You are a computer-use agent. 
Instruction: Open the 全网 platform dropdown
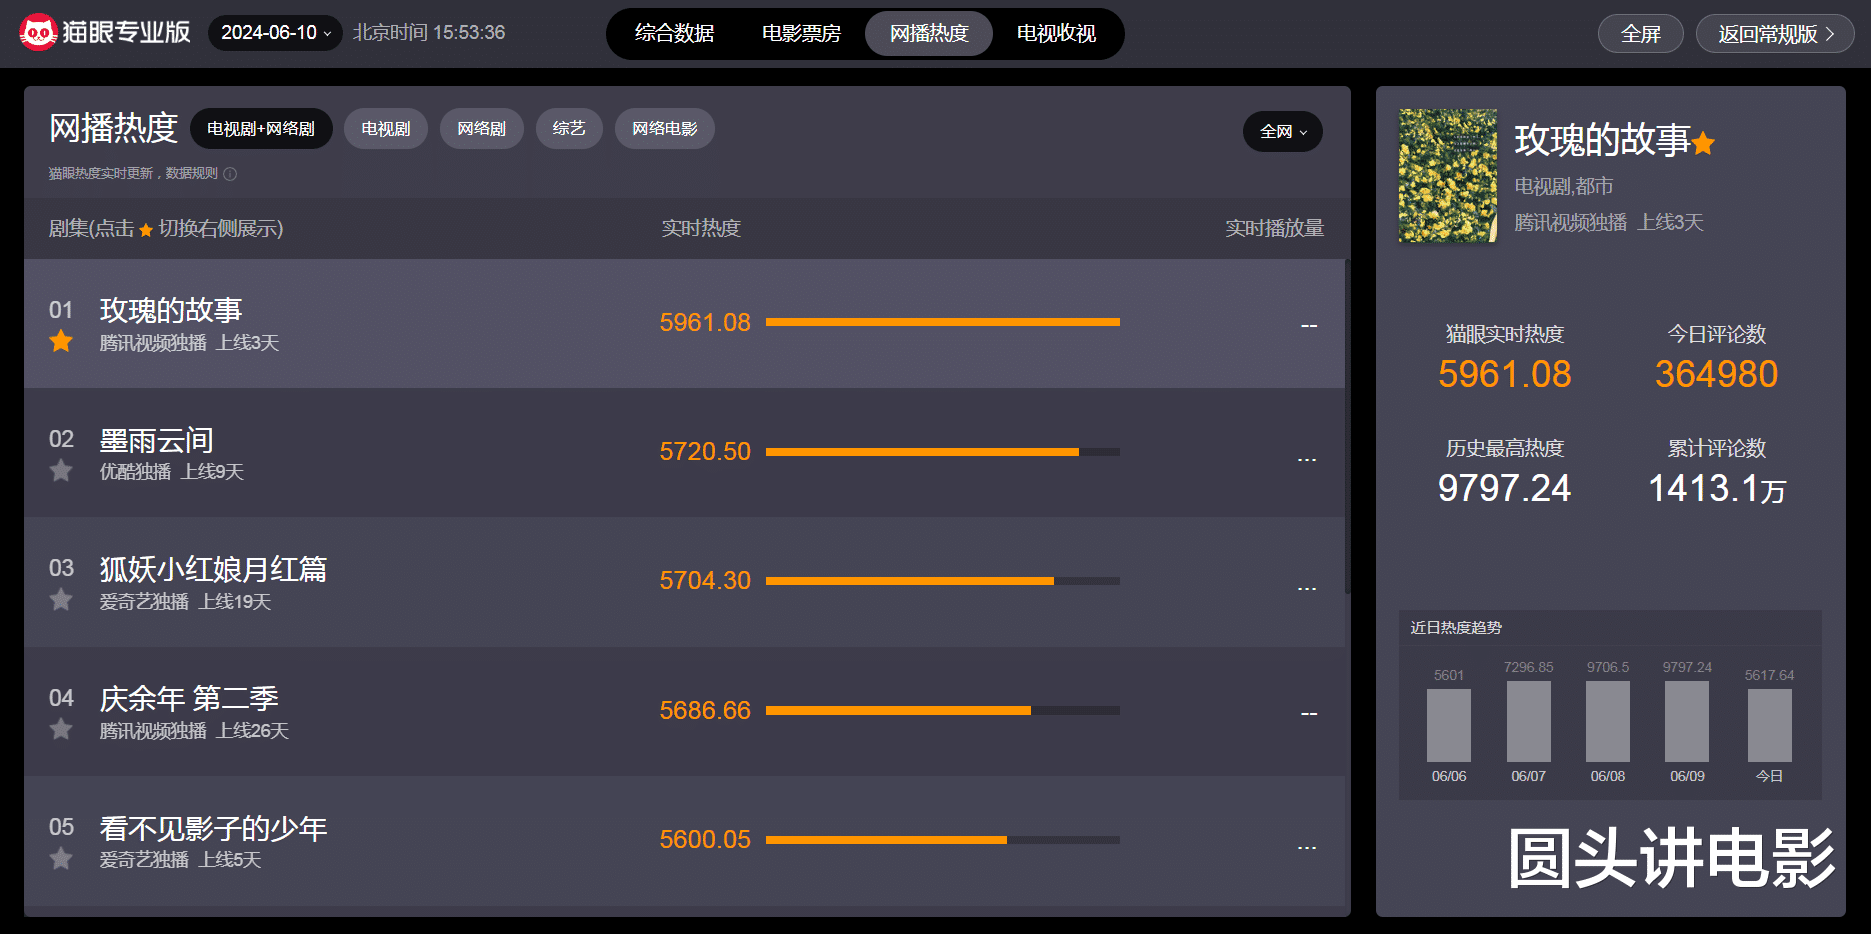pos(1282,131)
